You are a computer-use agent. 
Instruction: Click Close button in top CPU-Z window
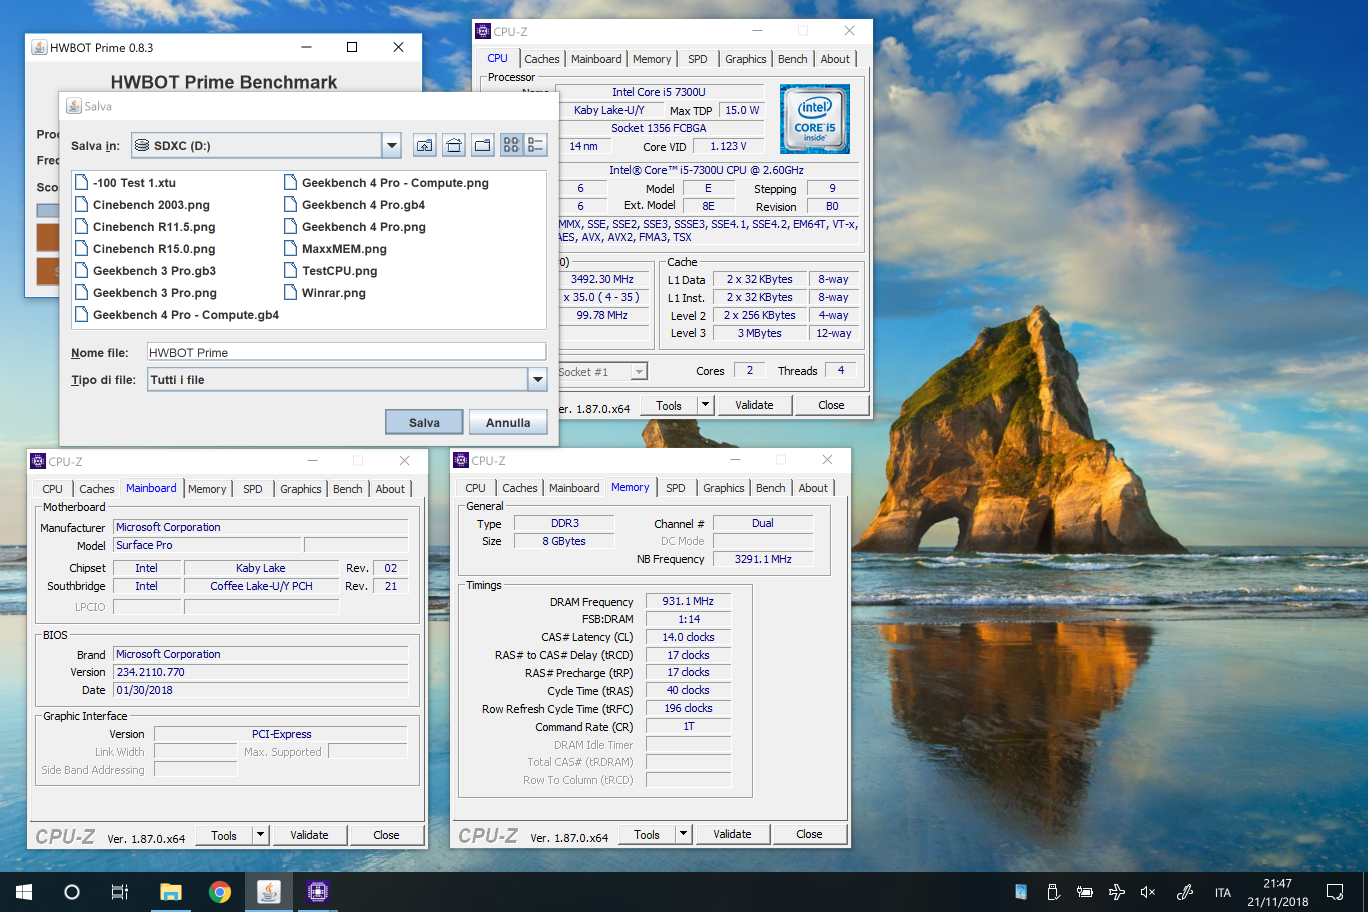pyautogui.click(x=831, y=405)
